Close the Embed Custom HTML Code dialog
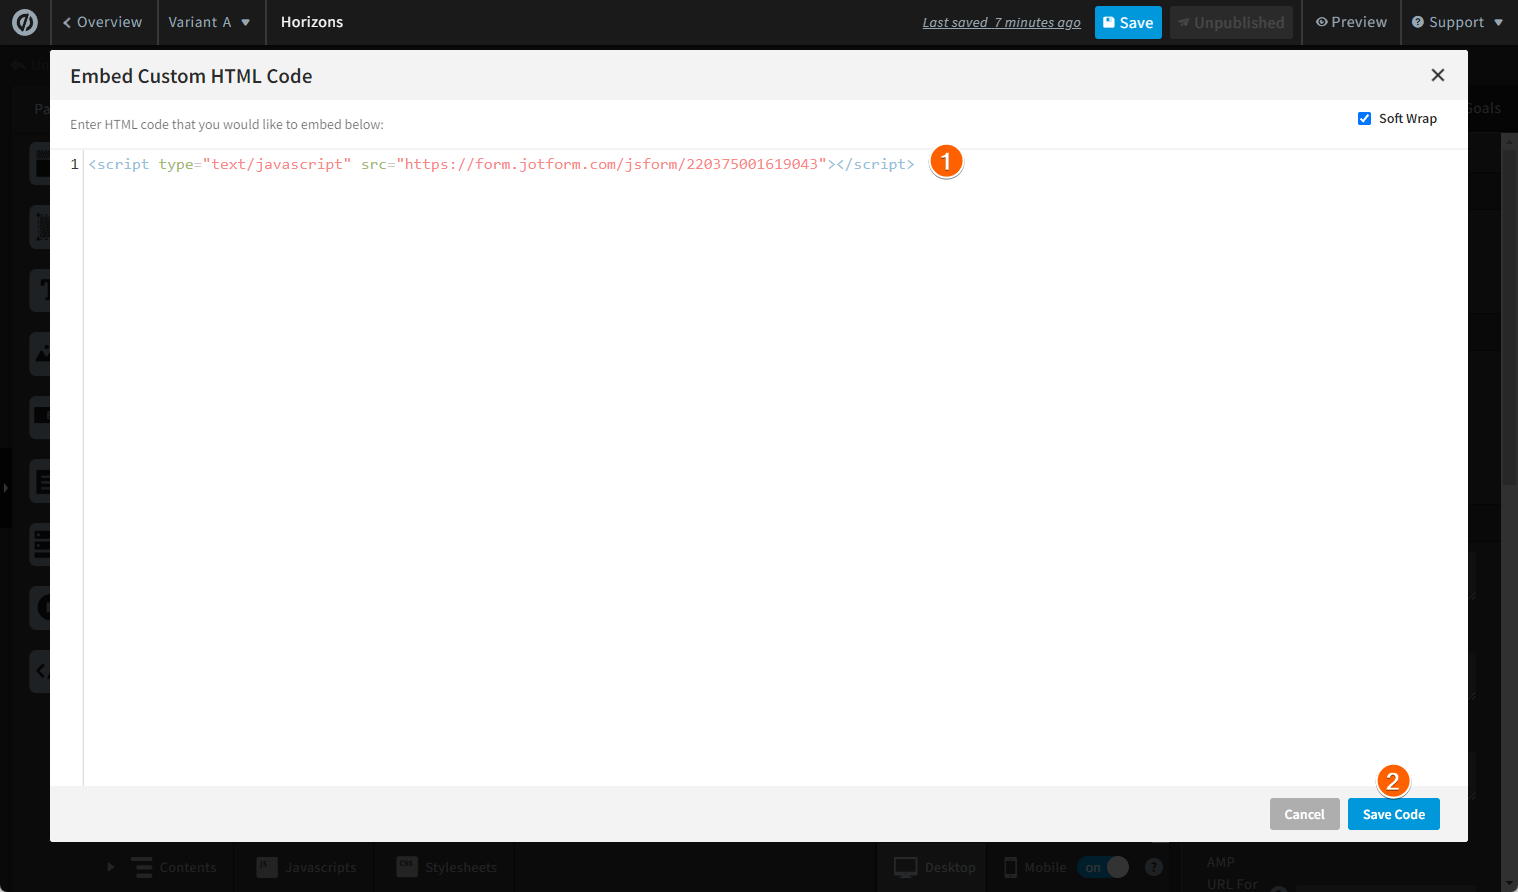Screen dimensions: 1518x892 (x=1438, y=75)
